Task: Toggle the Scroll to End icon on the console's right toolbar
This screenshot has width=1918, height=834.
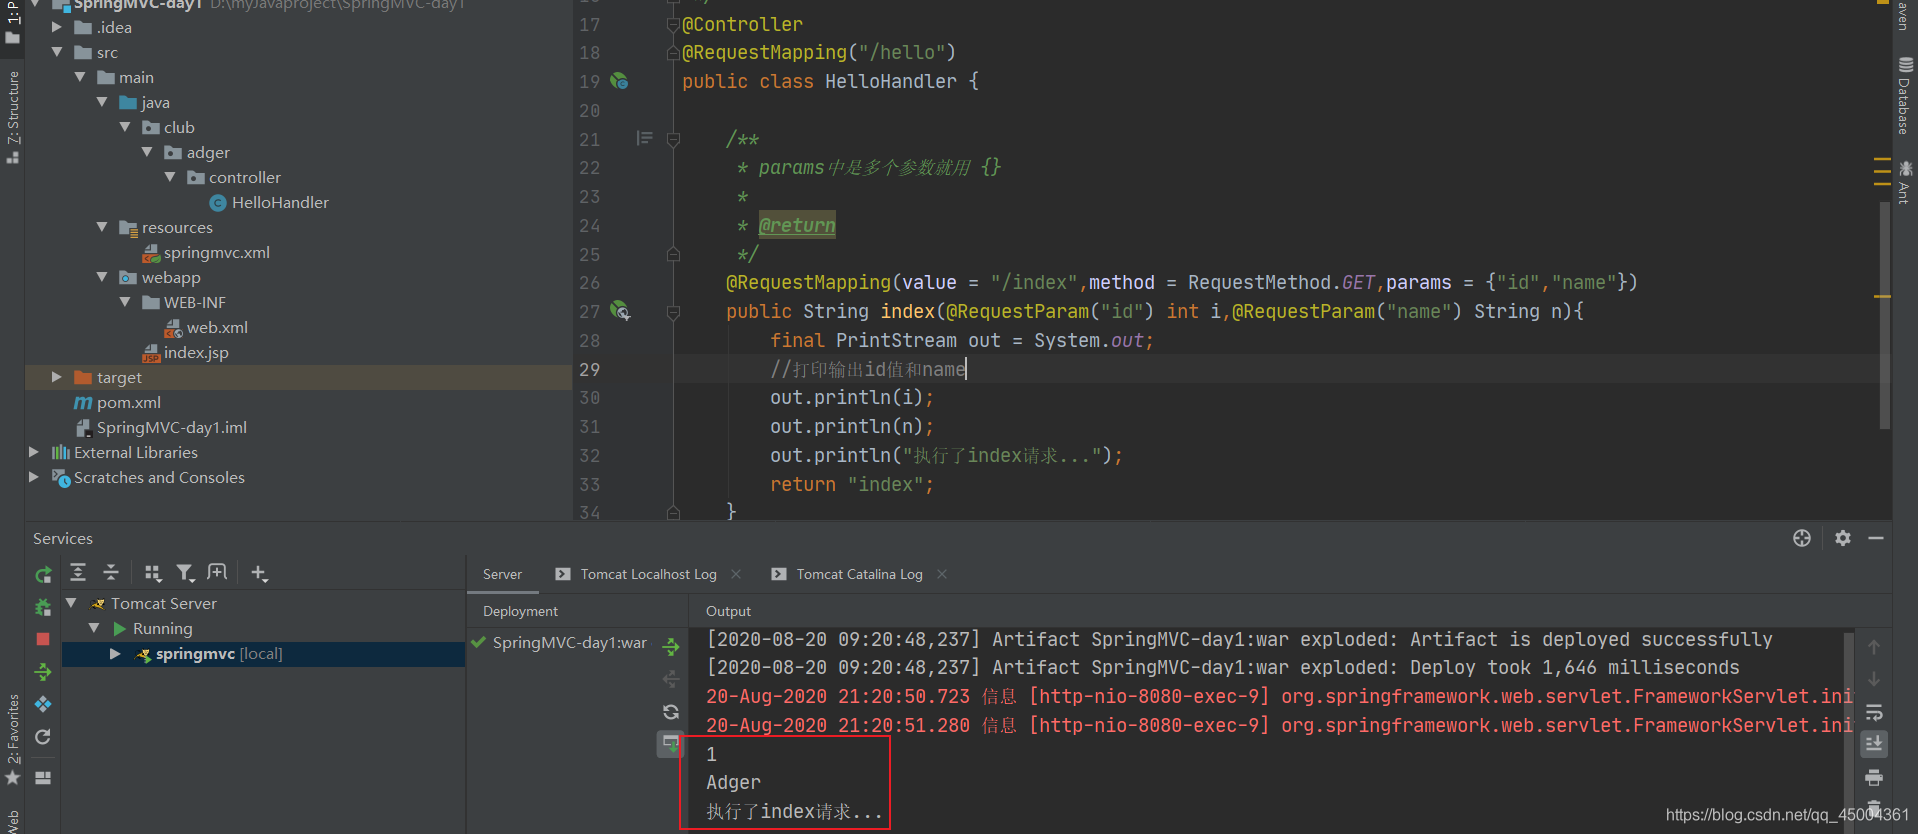Action: click(x=1874, y=744)
